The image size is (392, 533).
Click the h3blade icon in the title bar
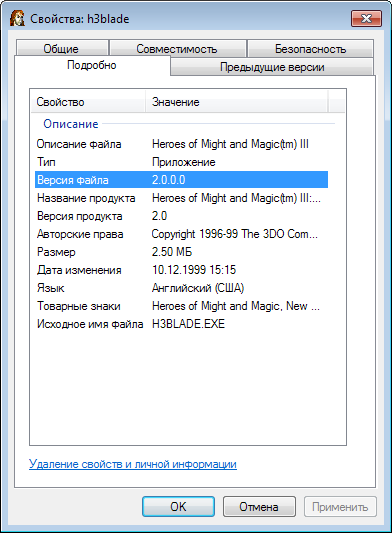point(17,18)
